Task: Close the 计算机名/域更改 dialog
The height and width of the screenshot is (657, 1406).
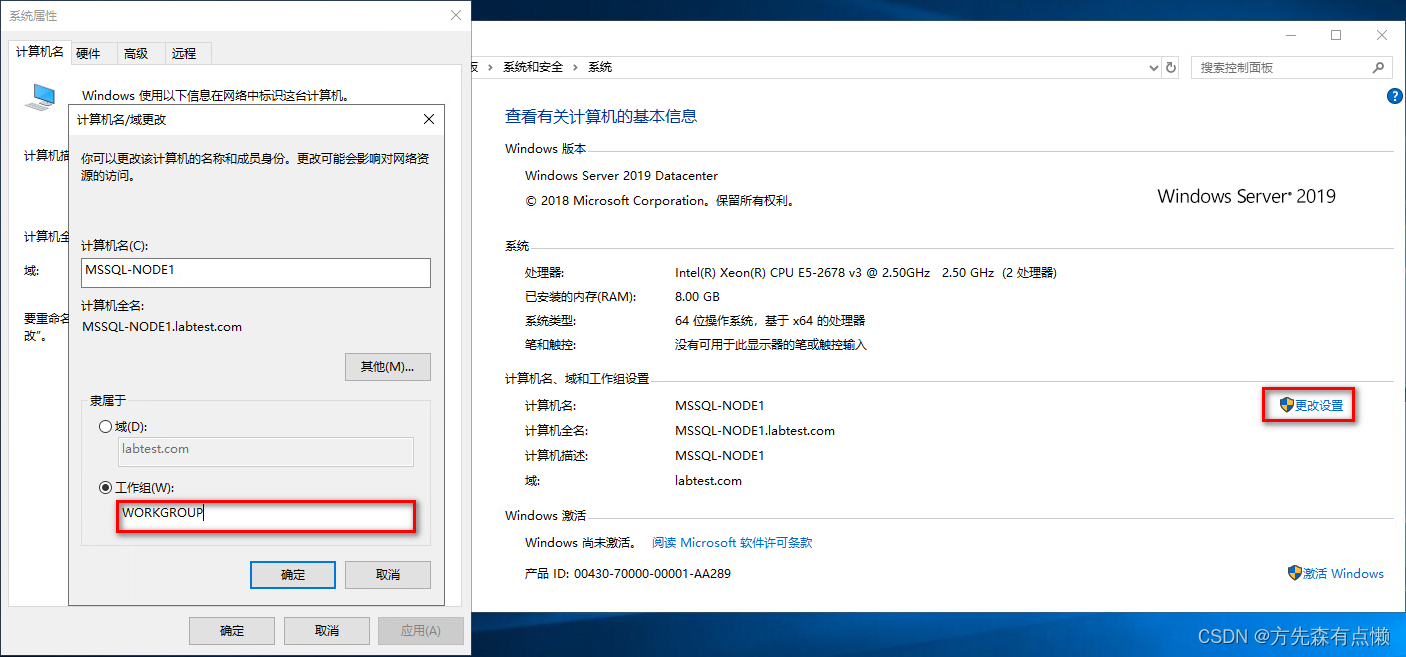Action: point(429,119)
